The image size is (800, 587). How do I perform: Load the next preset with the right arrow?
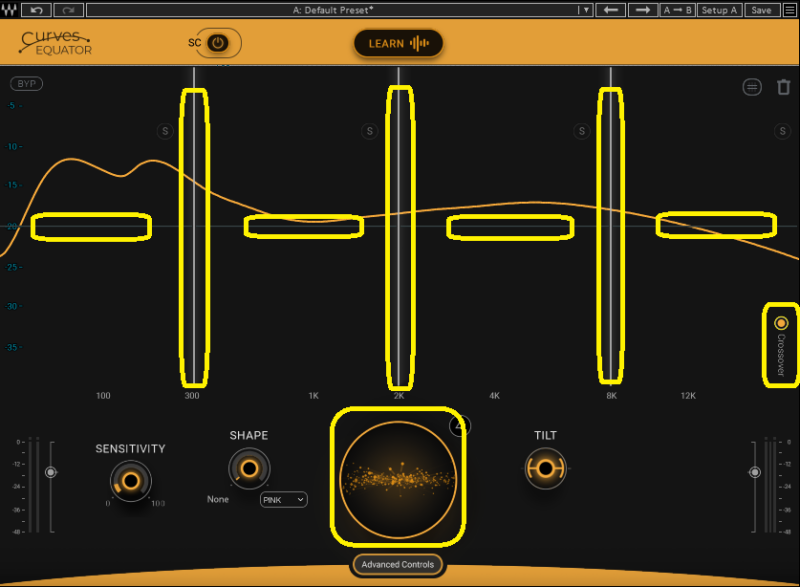click(643, 10)
